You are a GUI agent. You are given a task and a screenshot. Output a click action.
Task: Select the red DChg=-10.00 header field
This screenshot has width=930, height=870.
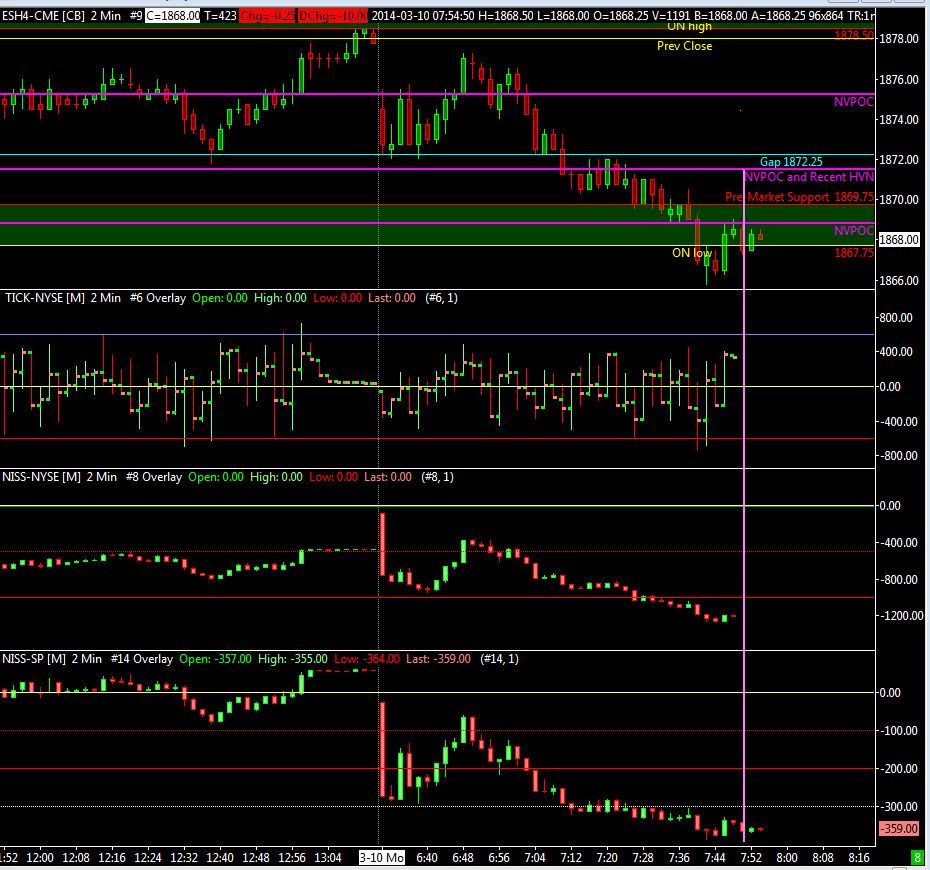pos(334,16)
